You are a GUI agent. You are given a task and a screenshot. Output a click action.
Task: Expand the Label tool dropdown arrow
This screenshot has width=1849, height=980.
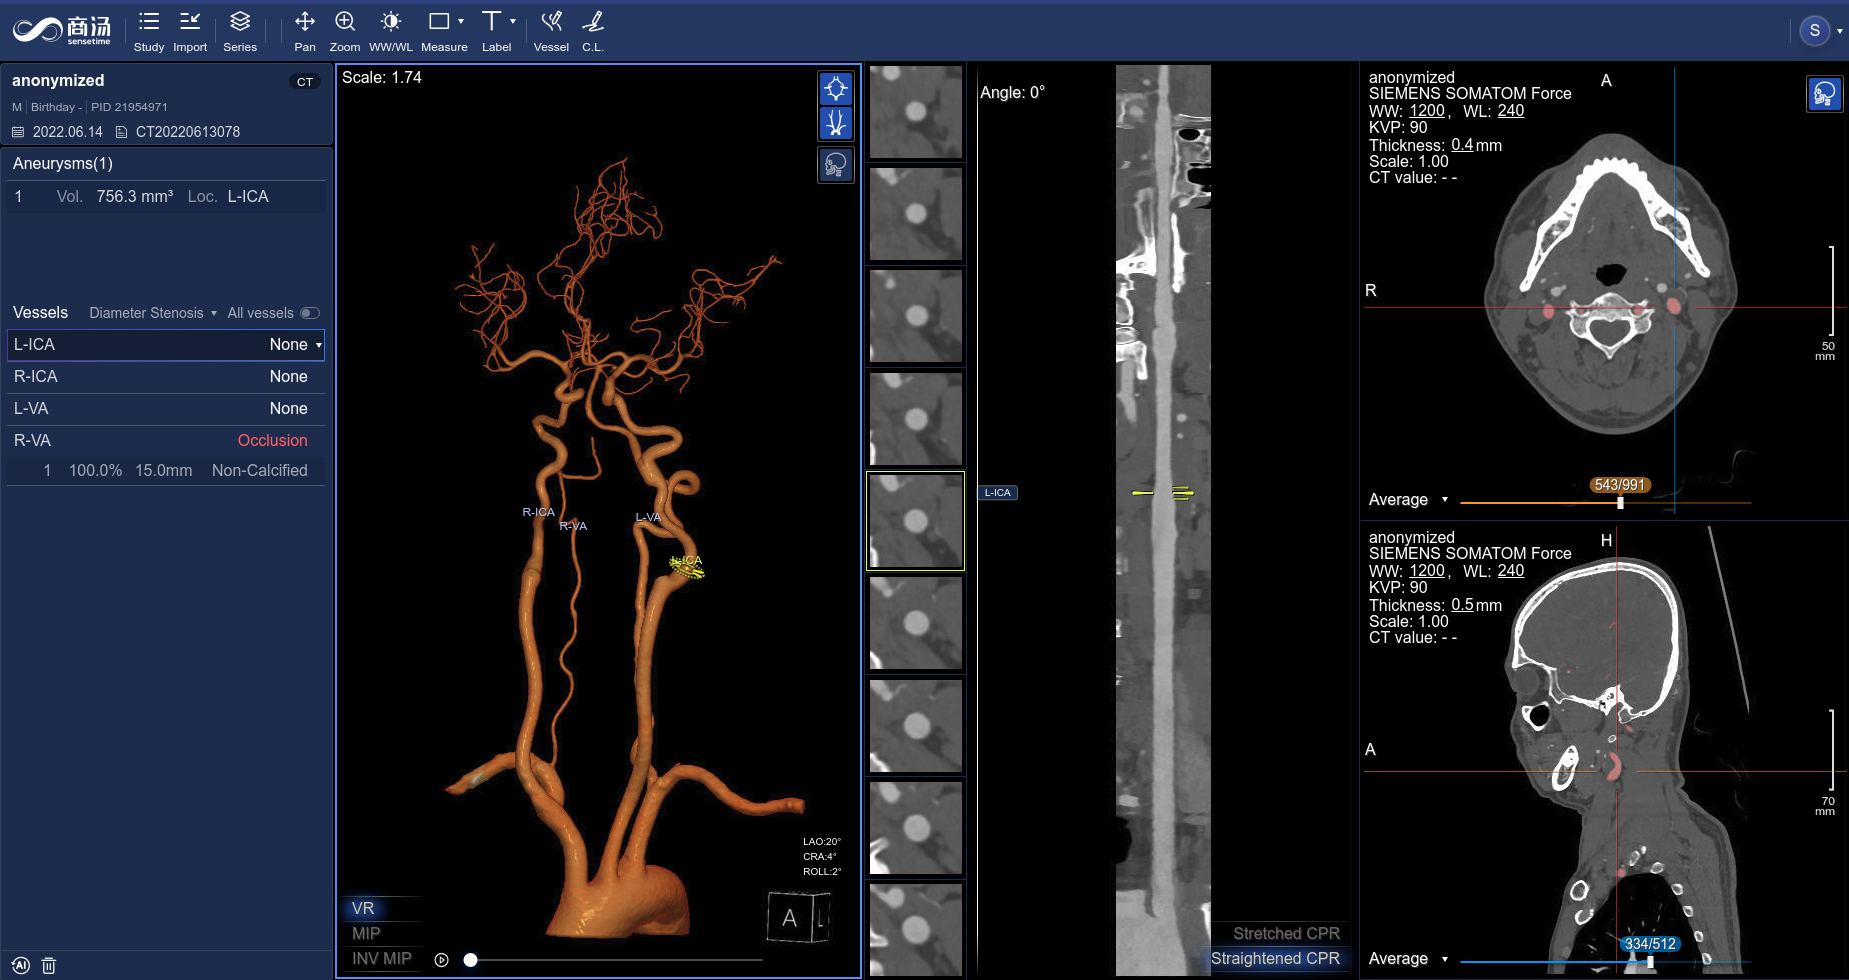click(513, 21)
